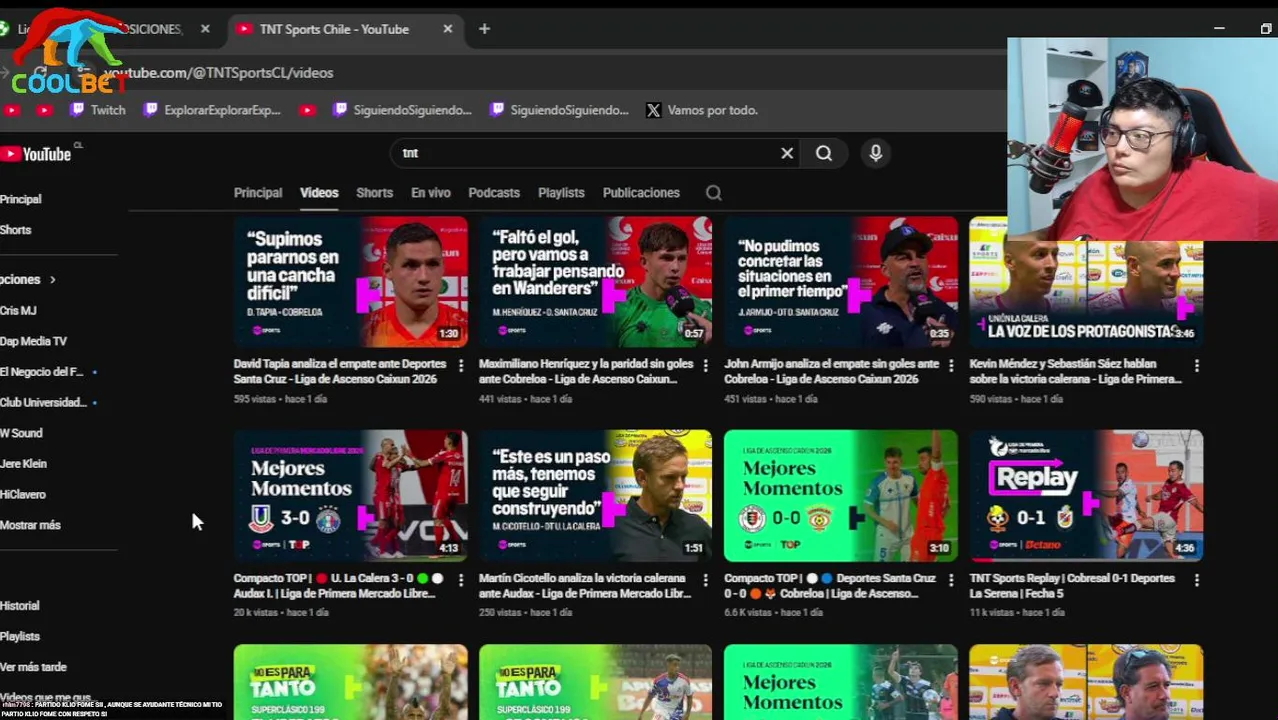1278x720 pixels.
Task: Play Mejores Momentos 0-0 green thumbnail
Action: tap(841, 496)
